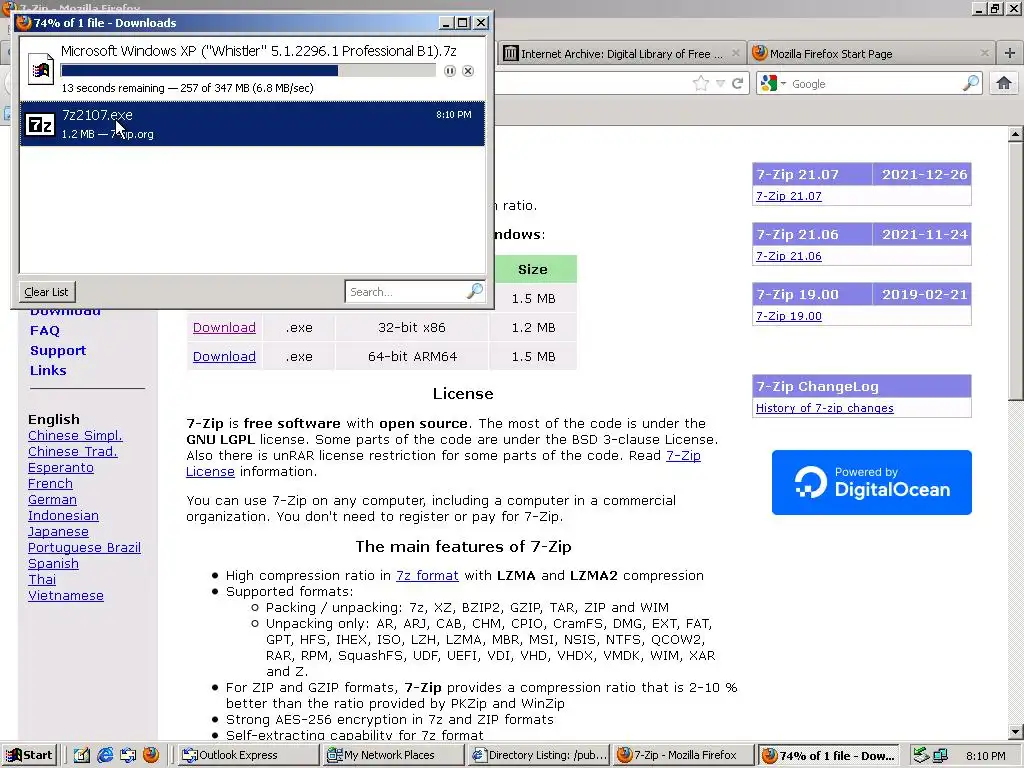This screenshot has height=768, width=1024.
Task: Click the Whistler .7z file icon
Action: (41, 69)
